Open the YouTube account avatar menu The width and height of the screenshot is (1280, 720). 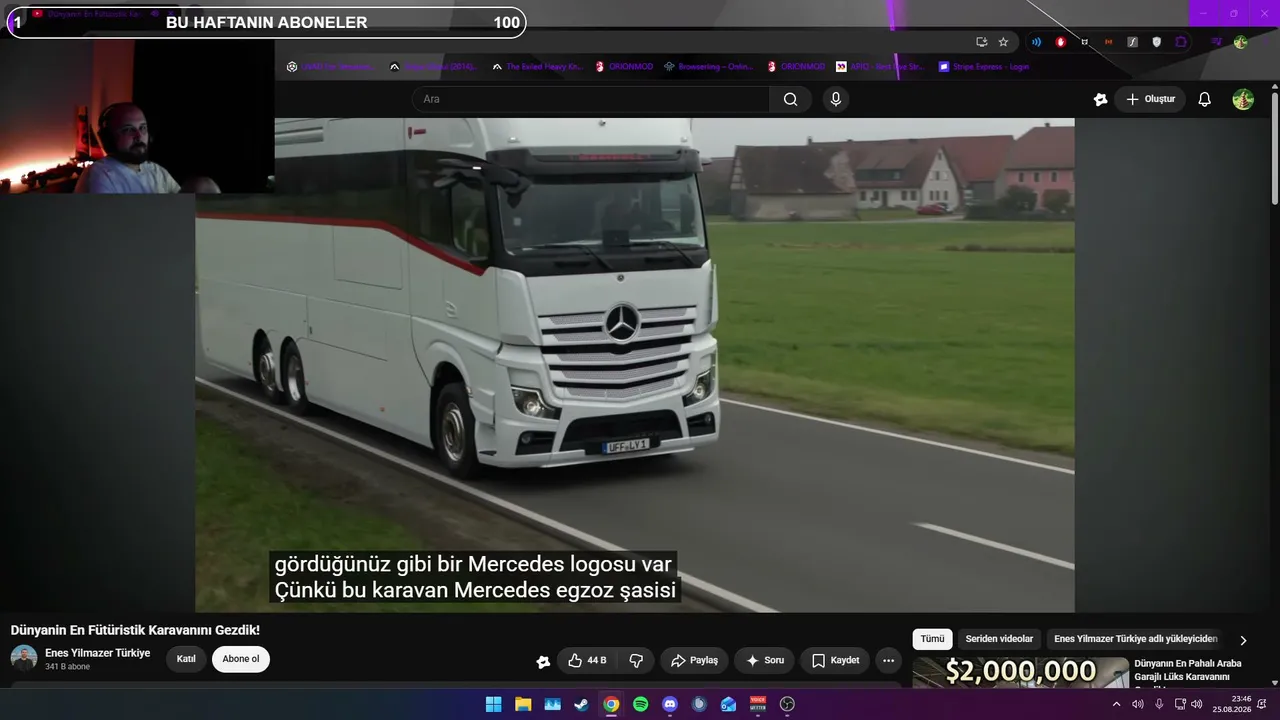[x=1243, y=99]
